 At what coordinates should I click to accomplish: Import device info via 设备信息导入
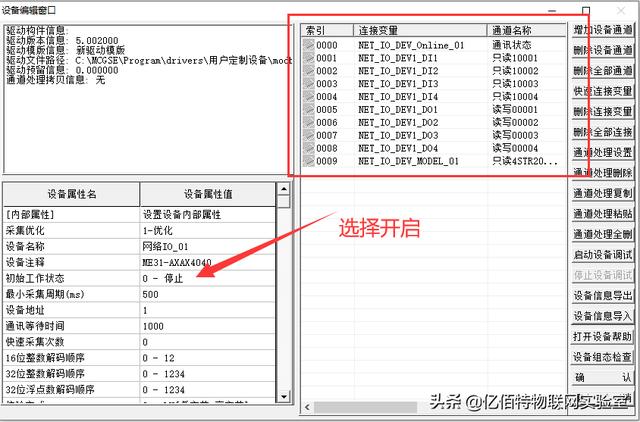pyautogui.click(x=602, y=316)
